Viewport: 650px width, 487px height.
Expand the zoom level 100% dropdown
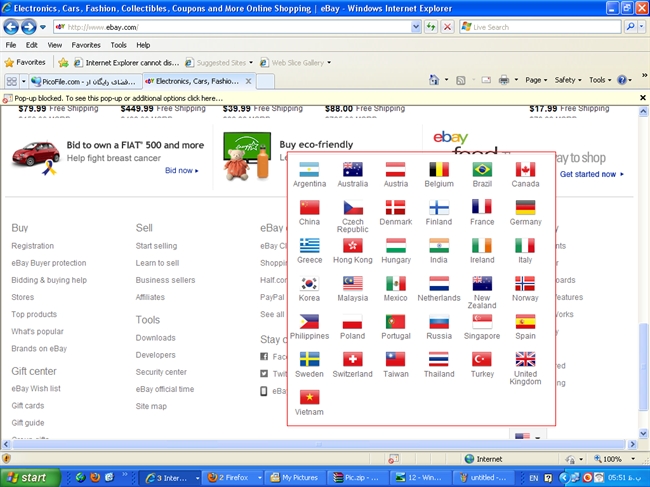point(633,459)
